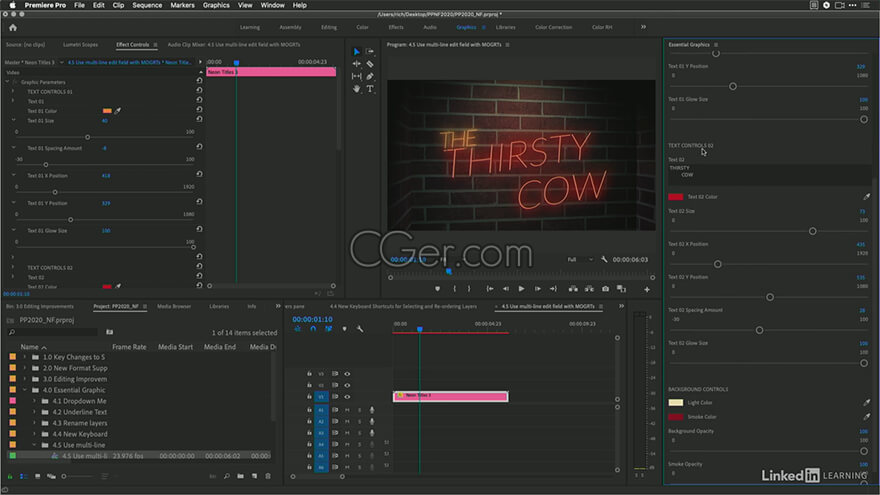The height and width of the screenshot is (495, 880).
Task: Add a marker in Program monitor
Action: [x=437, y=289]
